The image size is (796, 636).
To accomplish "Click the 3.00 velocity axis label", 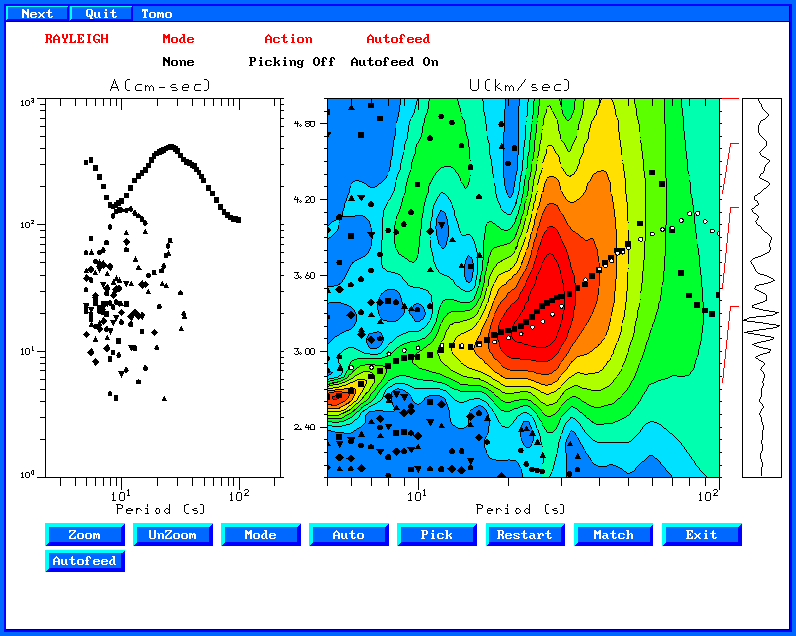I will [x=304, y=351].
